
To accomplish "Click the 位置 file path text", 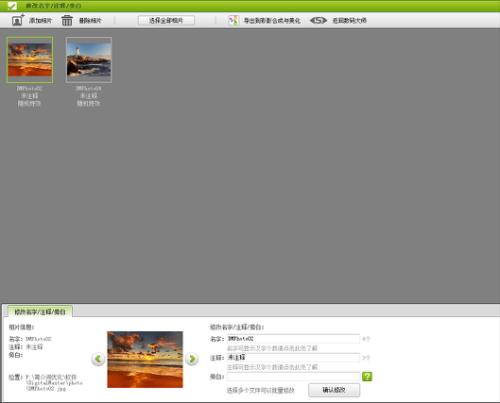I will point(54,383).
